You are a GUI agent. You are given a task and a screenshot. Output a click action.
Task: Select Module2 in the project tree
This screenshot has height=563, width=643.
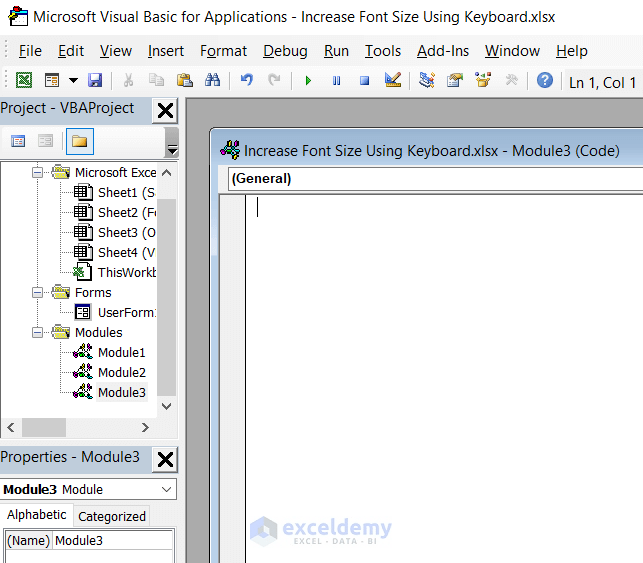[109, 372]
